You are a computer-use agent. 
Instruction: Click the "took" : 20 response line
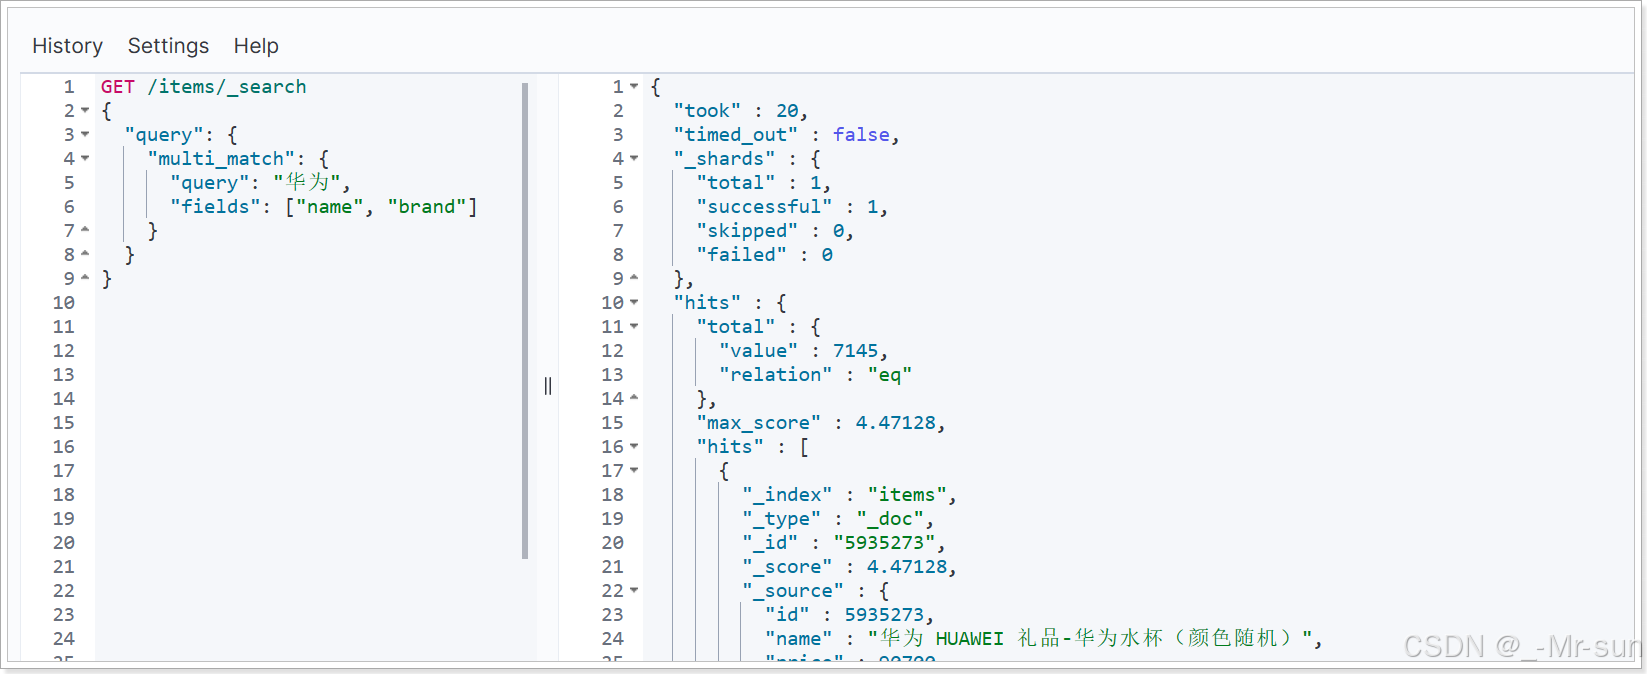tap(740, 111)
